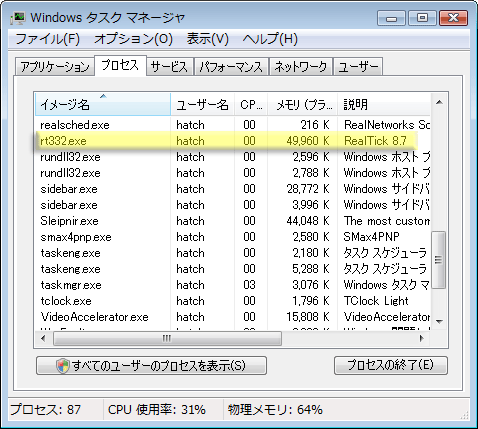
Task: Click the vertical scrollbar down arrow
Action: (439, 322)
